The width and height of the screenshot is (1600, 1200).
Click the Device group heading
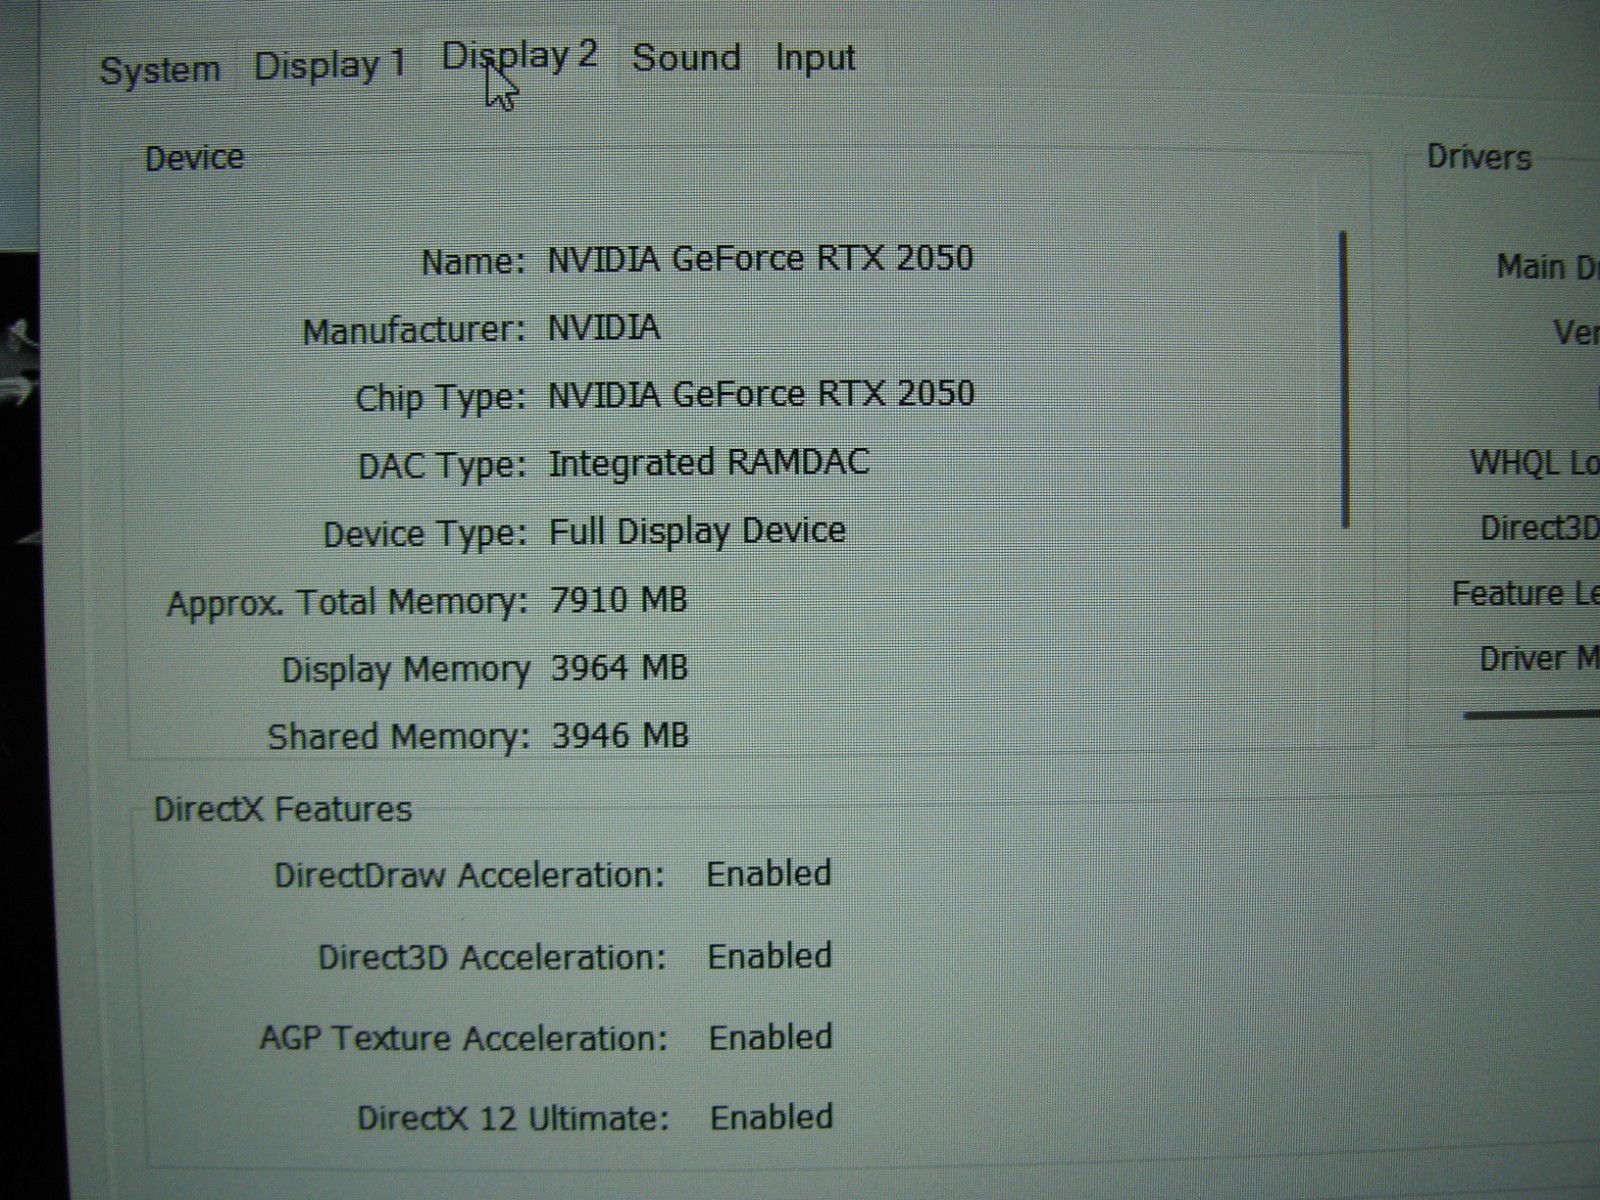coord(194,158)
